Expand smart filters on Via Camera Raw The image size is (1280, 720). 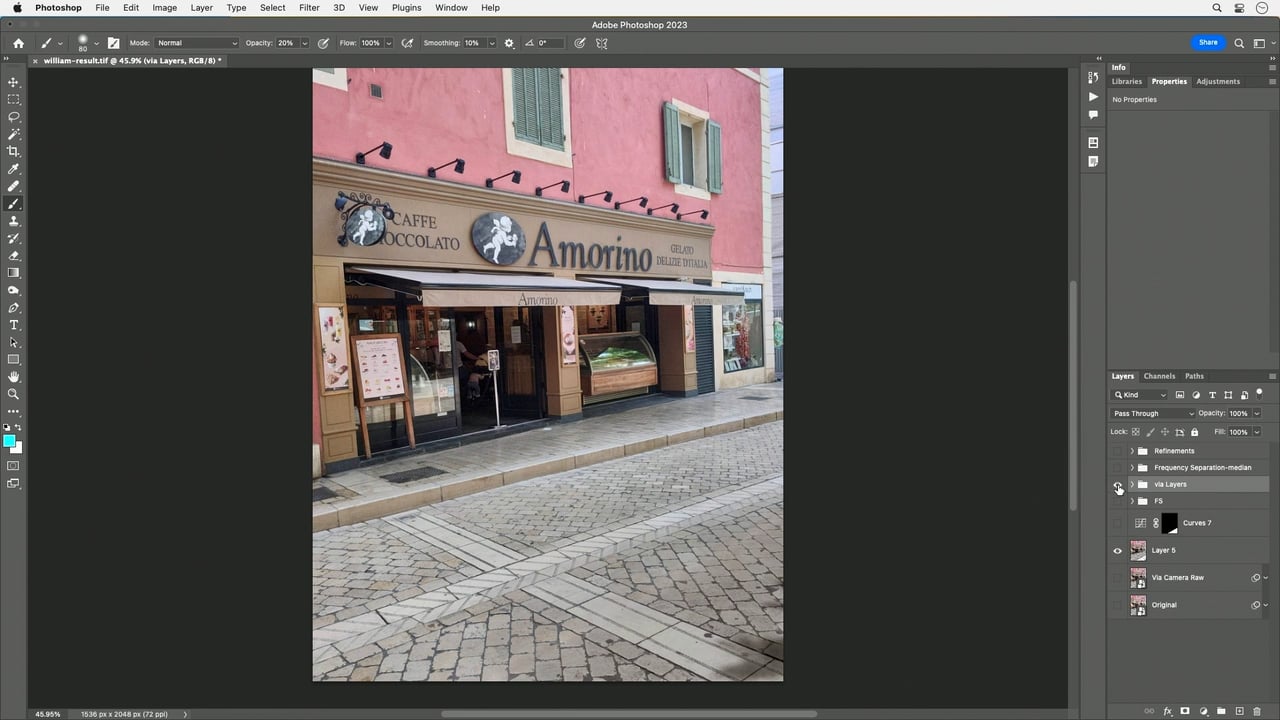tap(1266, 578)
